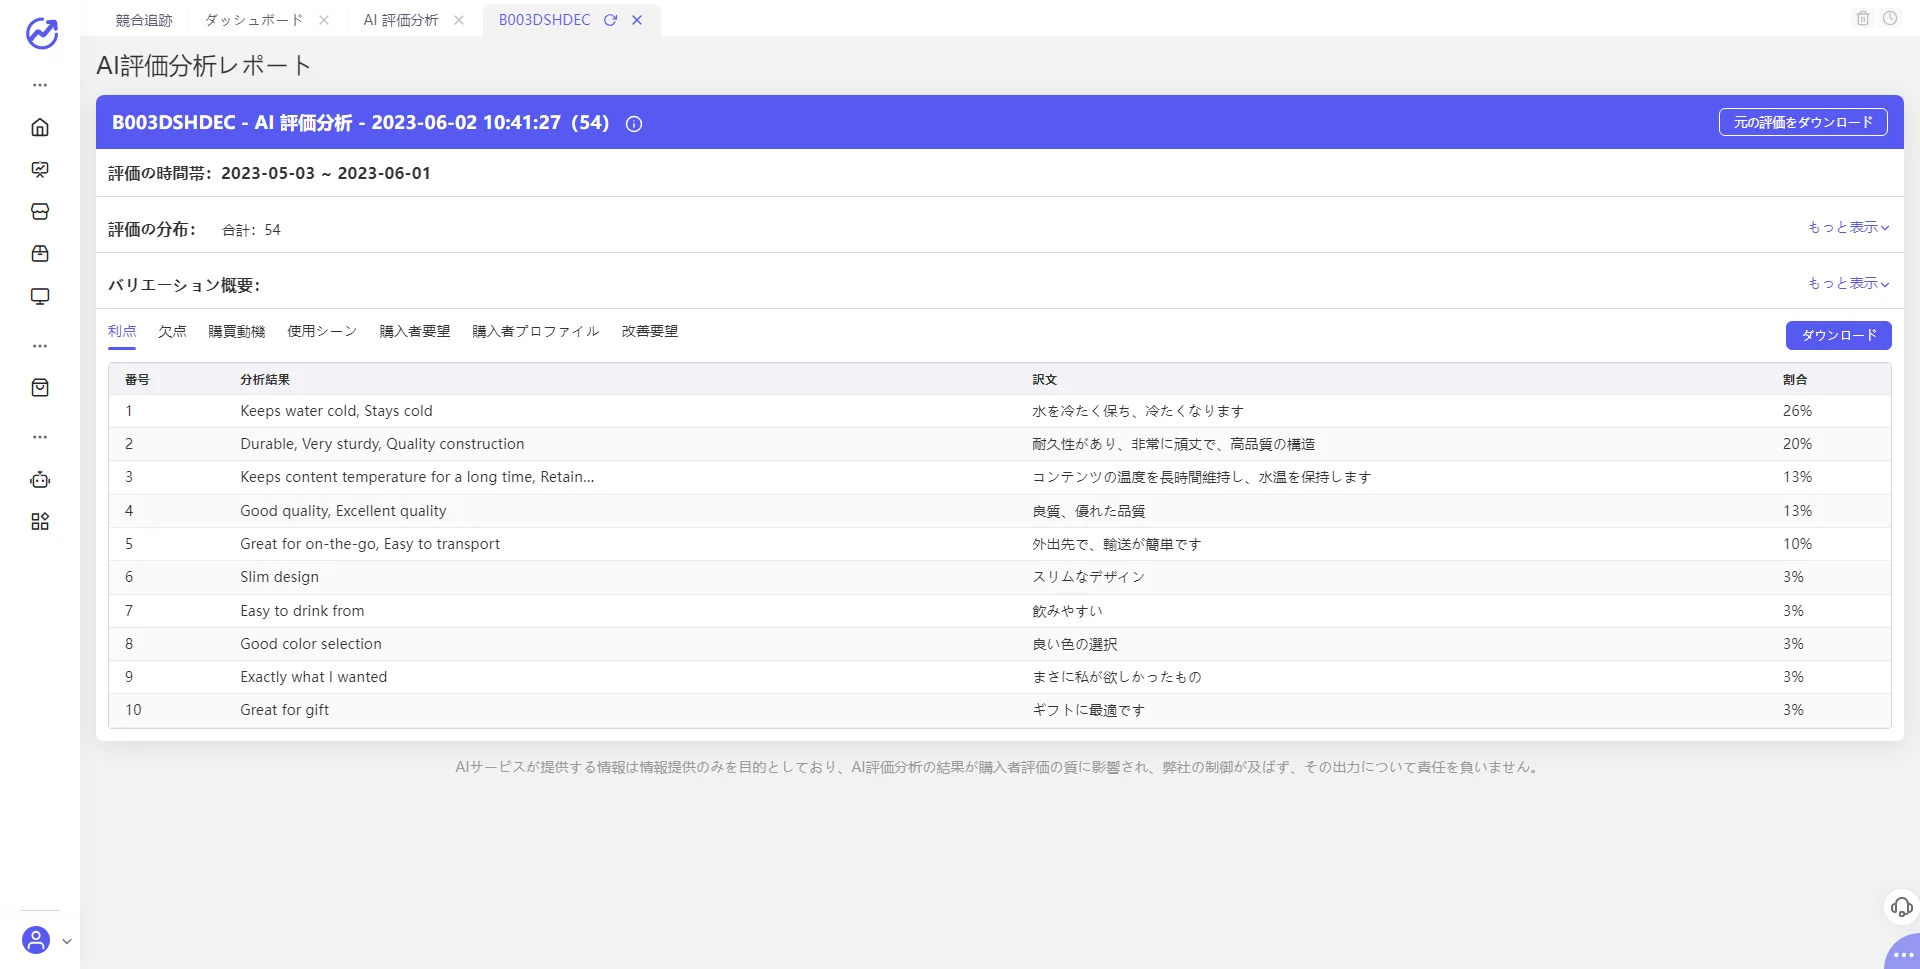
Task: Open the chart presentation sidebar icon
Action: [x=40, y=169]
